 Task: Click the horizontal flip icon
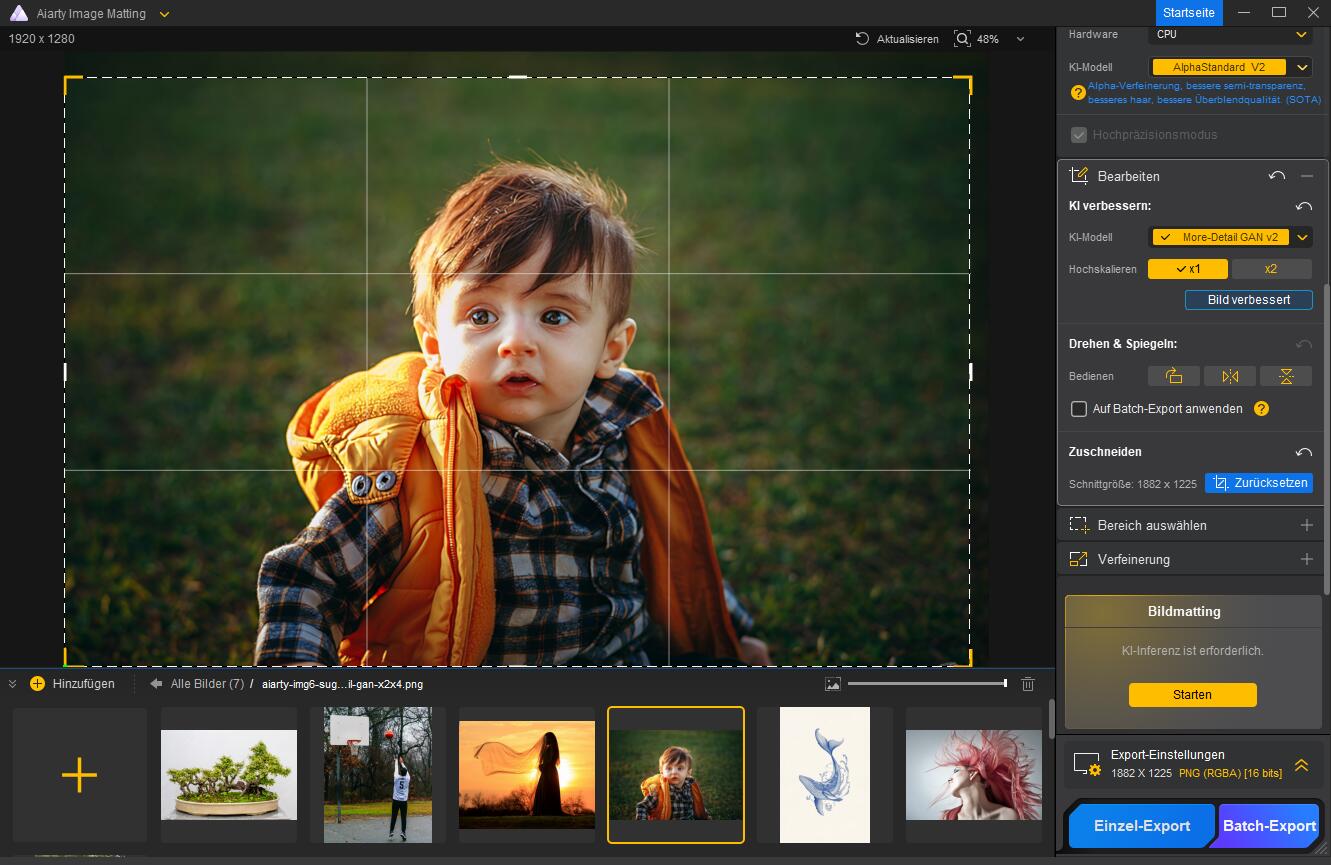tap(1230, 376)
